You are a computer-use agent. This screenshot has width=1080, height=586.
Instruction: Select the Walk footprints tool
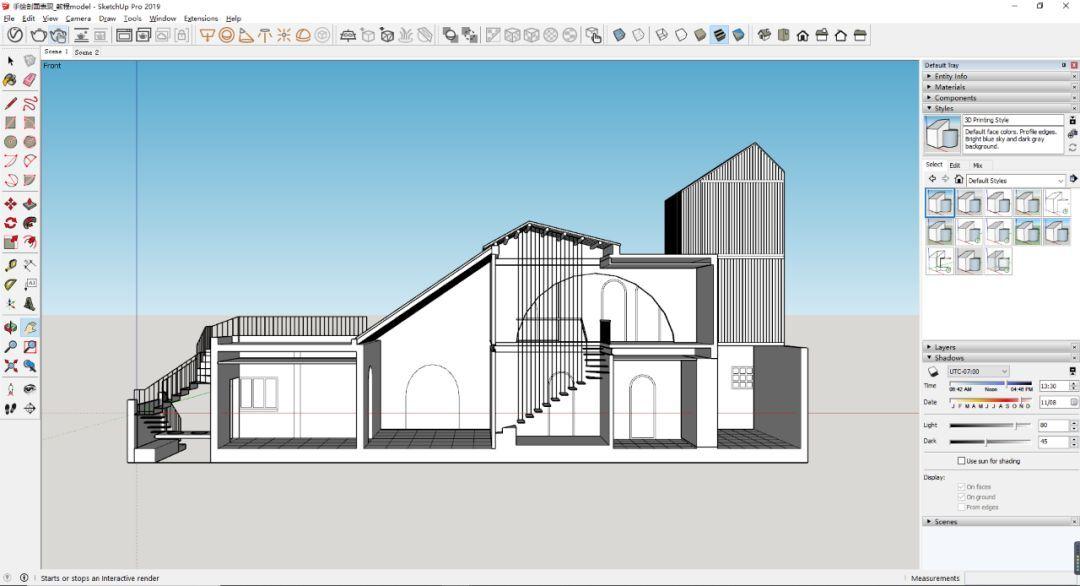(10, 408)
